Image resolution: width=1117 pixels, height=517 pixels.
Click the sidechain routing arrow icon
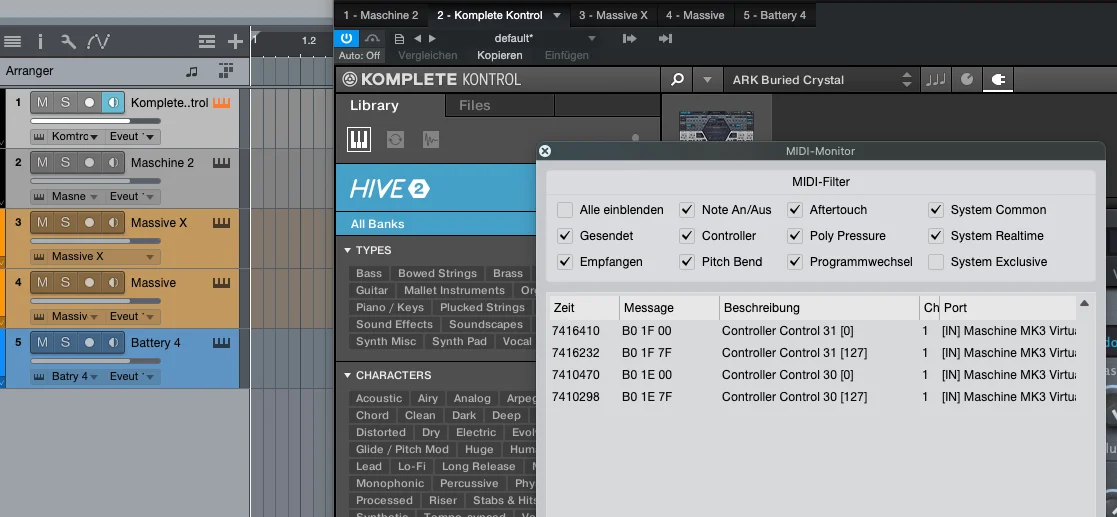pyautogui.click(x=629, y=38)
